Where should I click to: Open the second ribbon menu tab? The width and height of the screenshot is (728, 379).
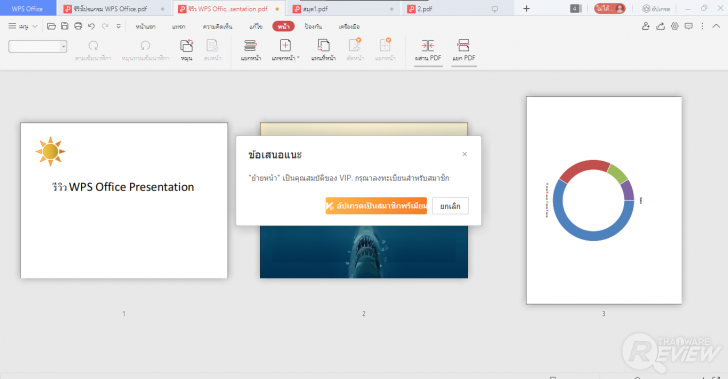[178, 26]
